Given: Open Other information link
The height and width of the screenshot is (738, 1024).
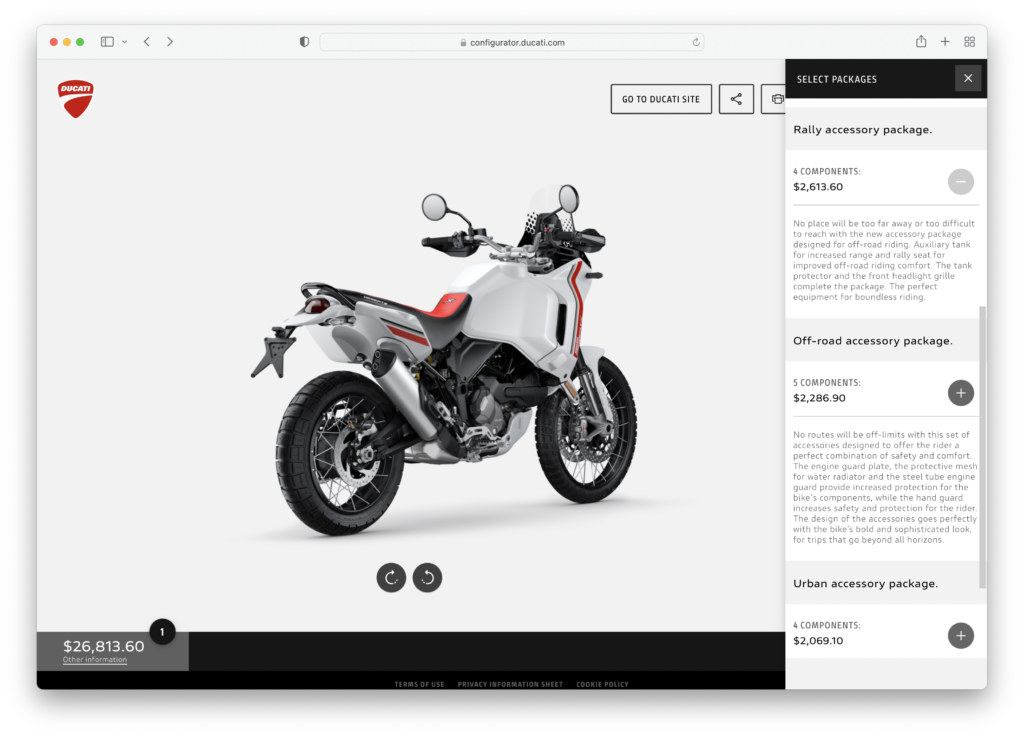Looking at the screenshot, I should pos(95,660).
